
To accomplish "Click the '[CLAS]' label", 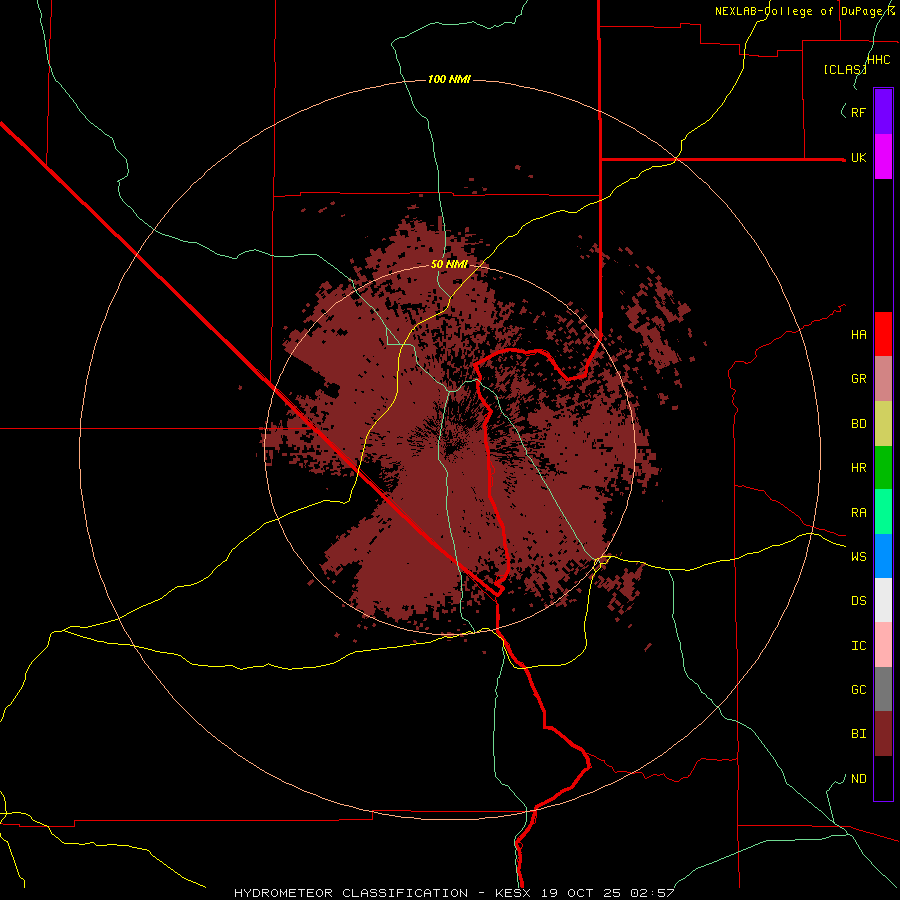I will pos(845,70).
